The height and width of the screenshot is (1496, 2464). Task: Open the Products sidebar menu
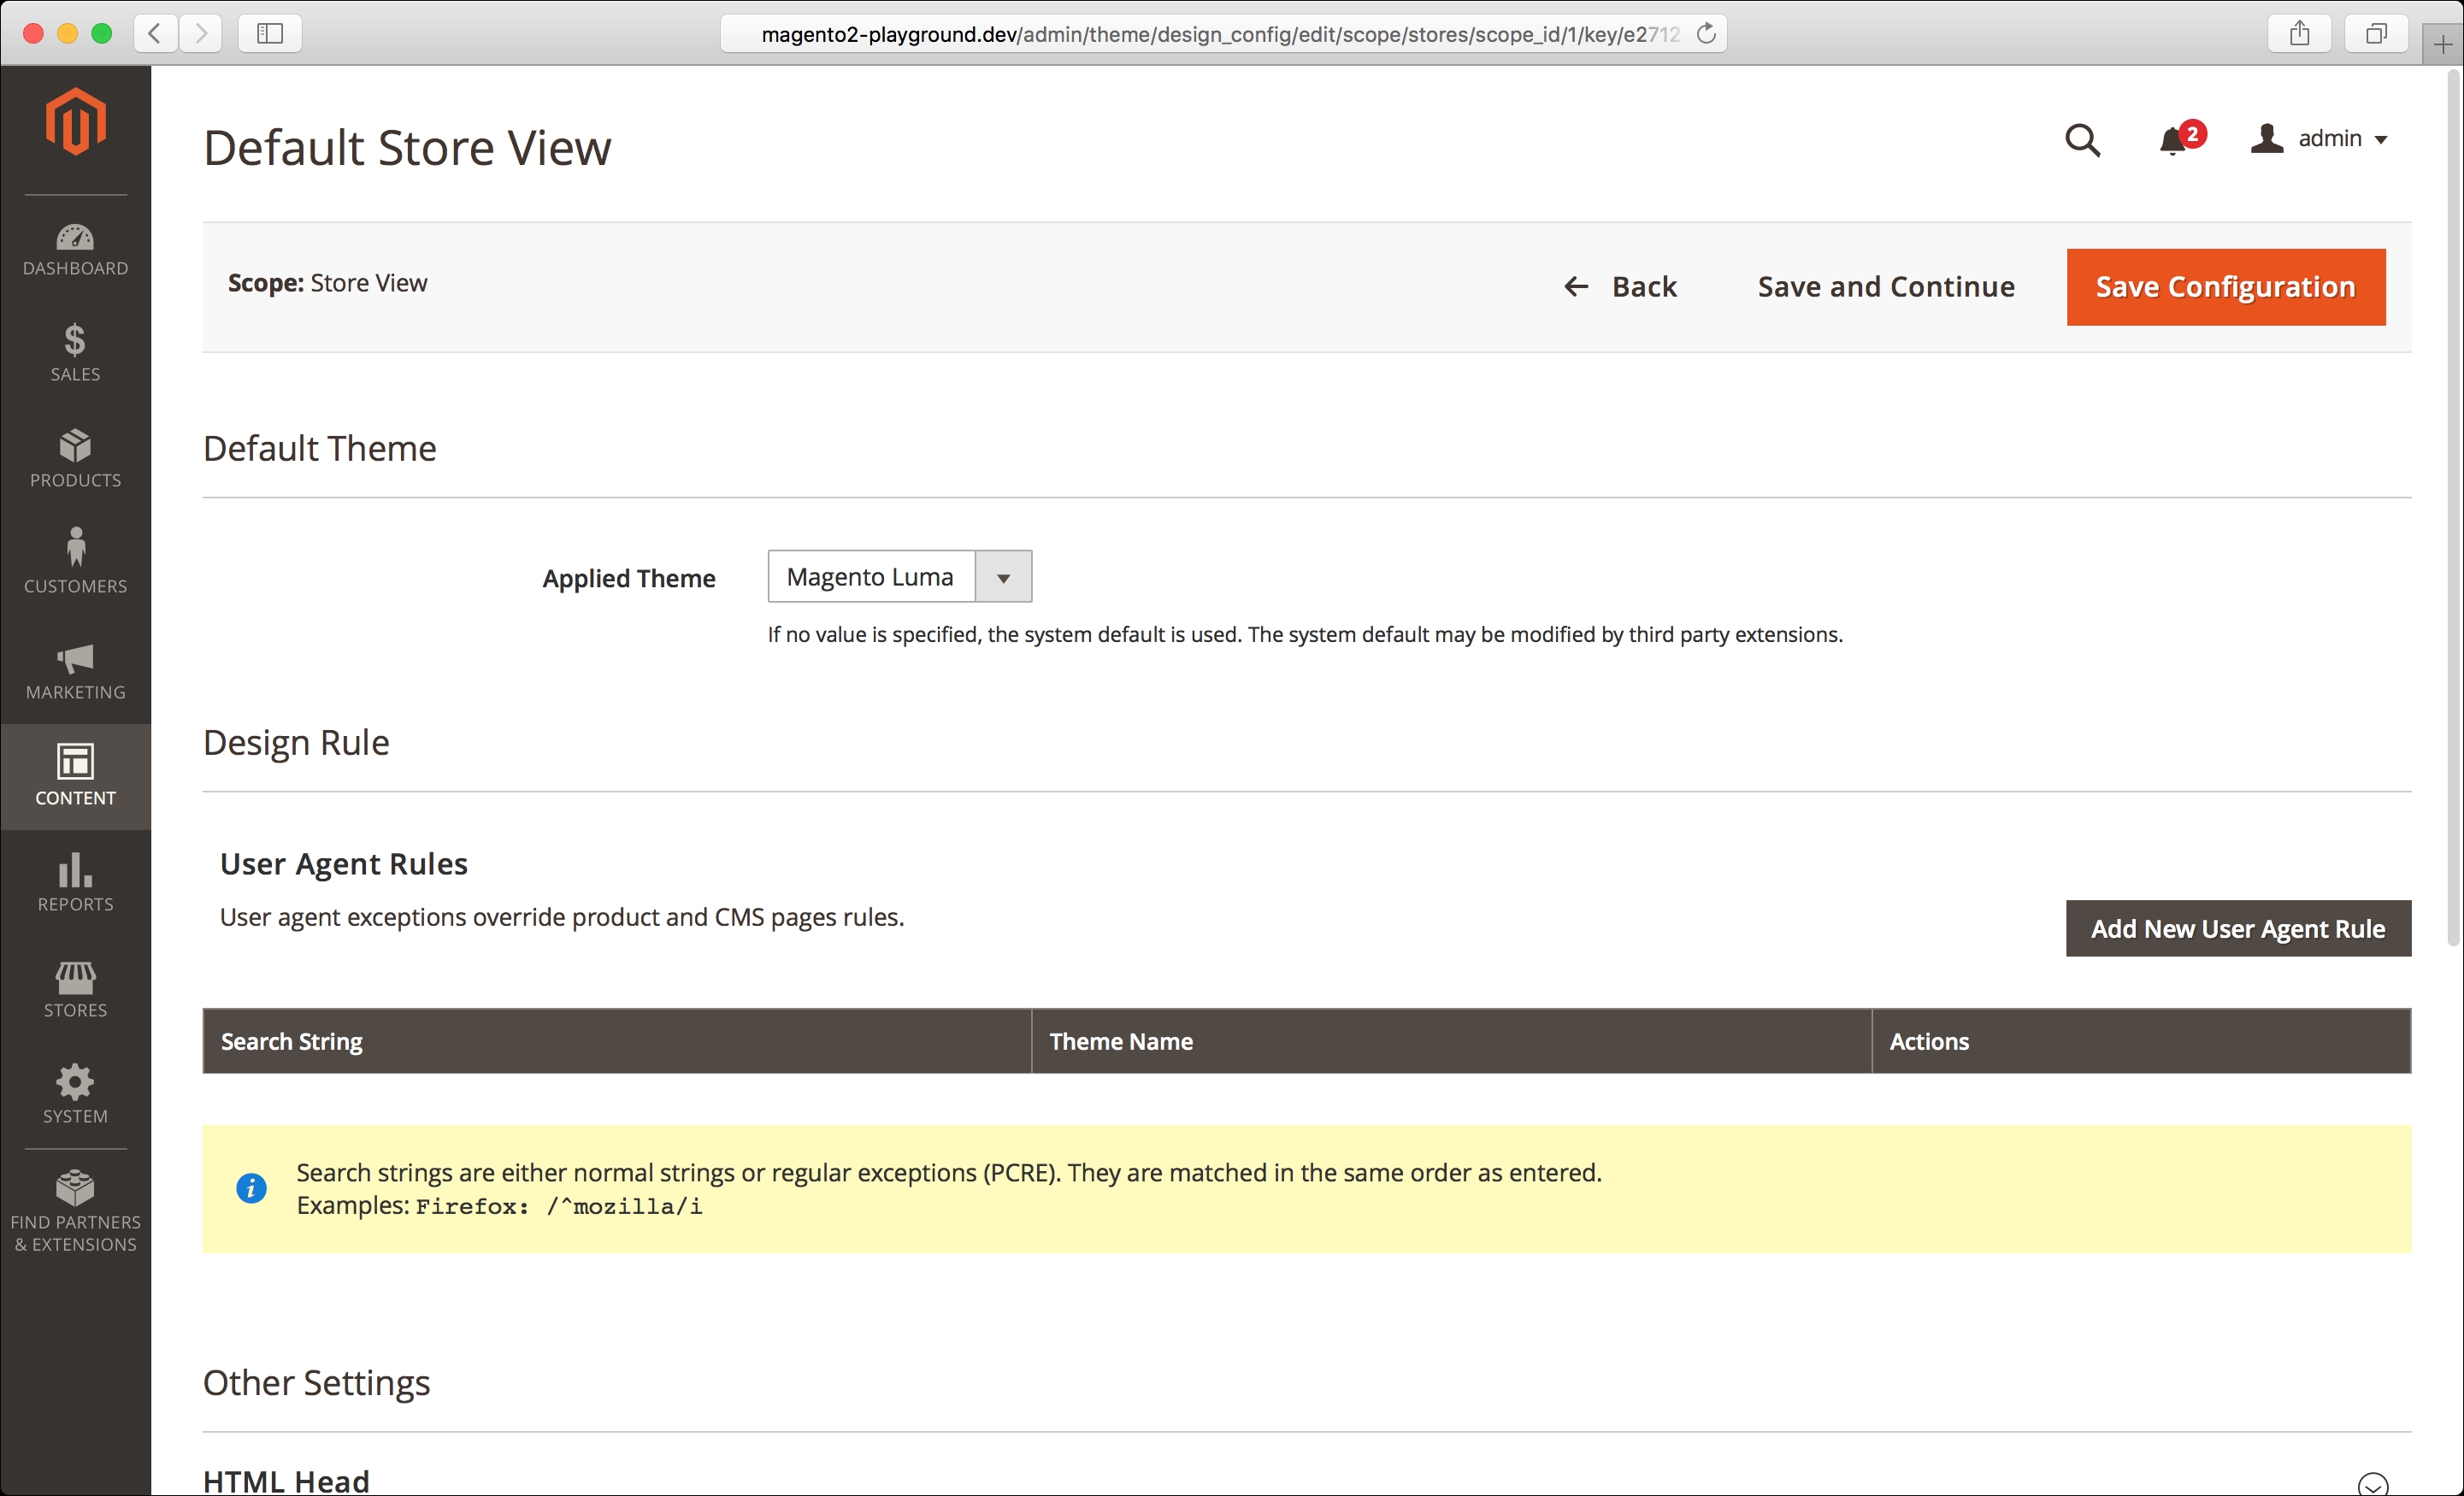(x=75, y=459)
